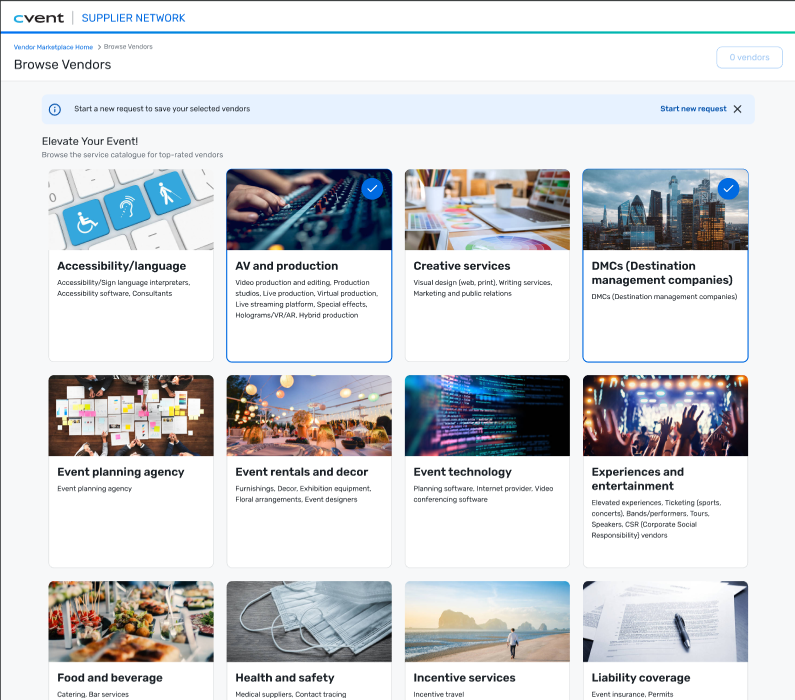Click the Event planning agency title
This screenshot has height=700, width=795.
(x=121, y=472)
